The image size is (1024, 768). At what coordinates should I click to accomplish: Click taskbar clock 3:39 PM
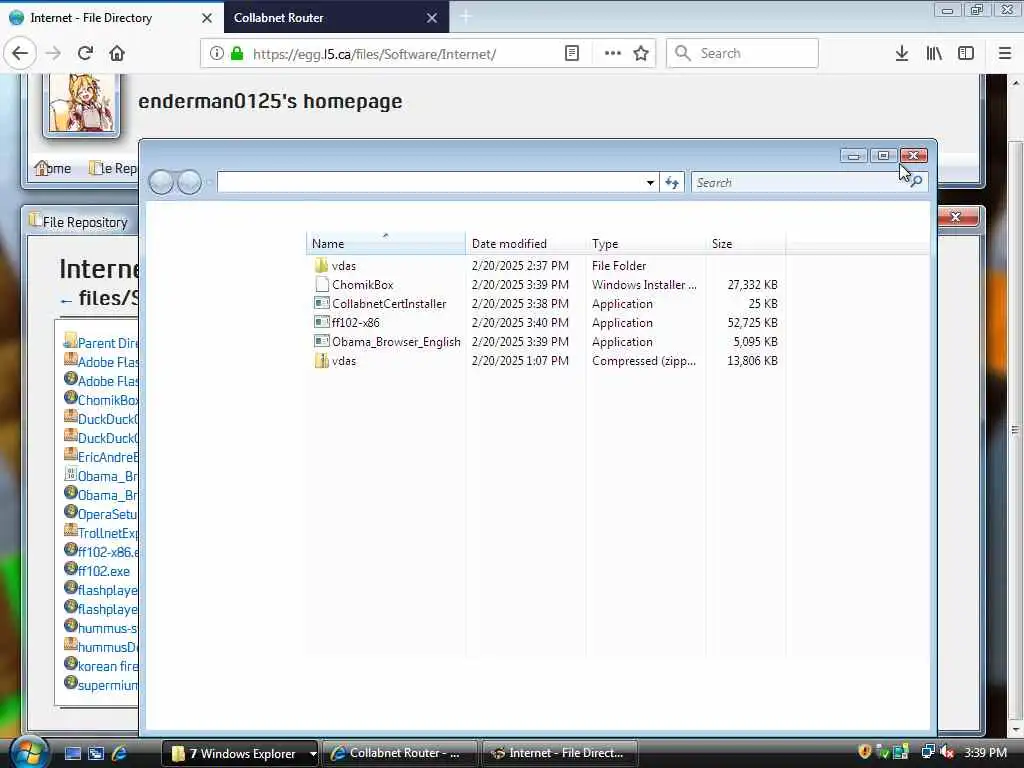coord(985,752)
